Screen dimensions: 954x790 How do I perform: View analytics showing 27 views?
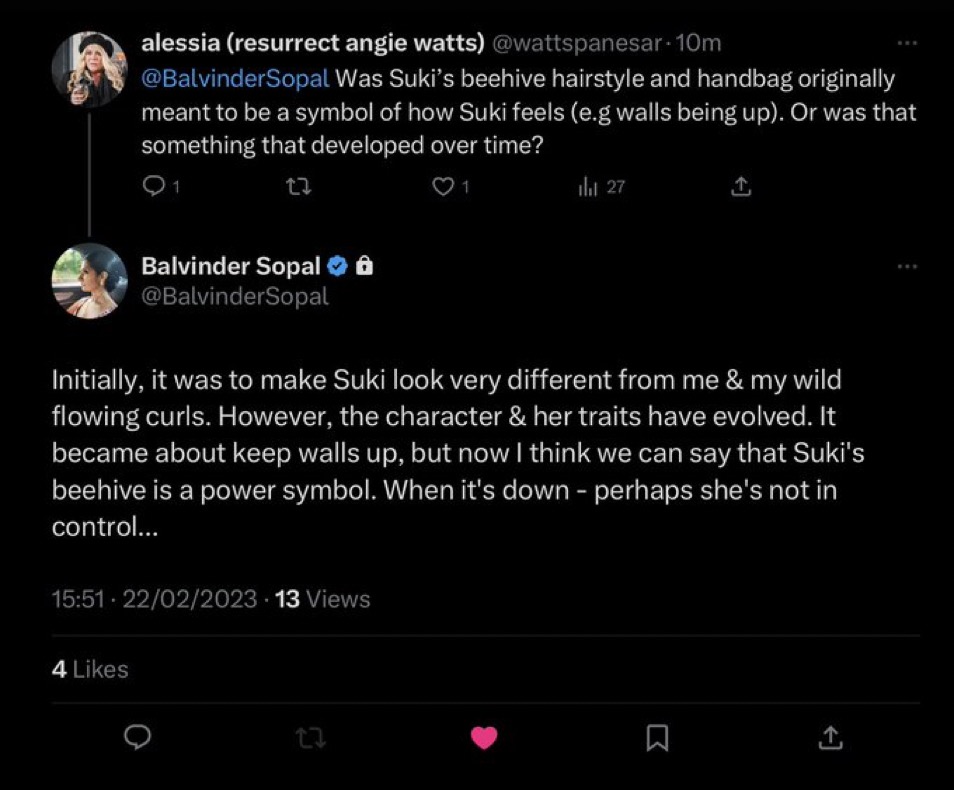[588, 186]
